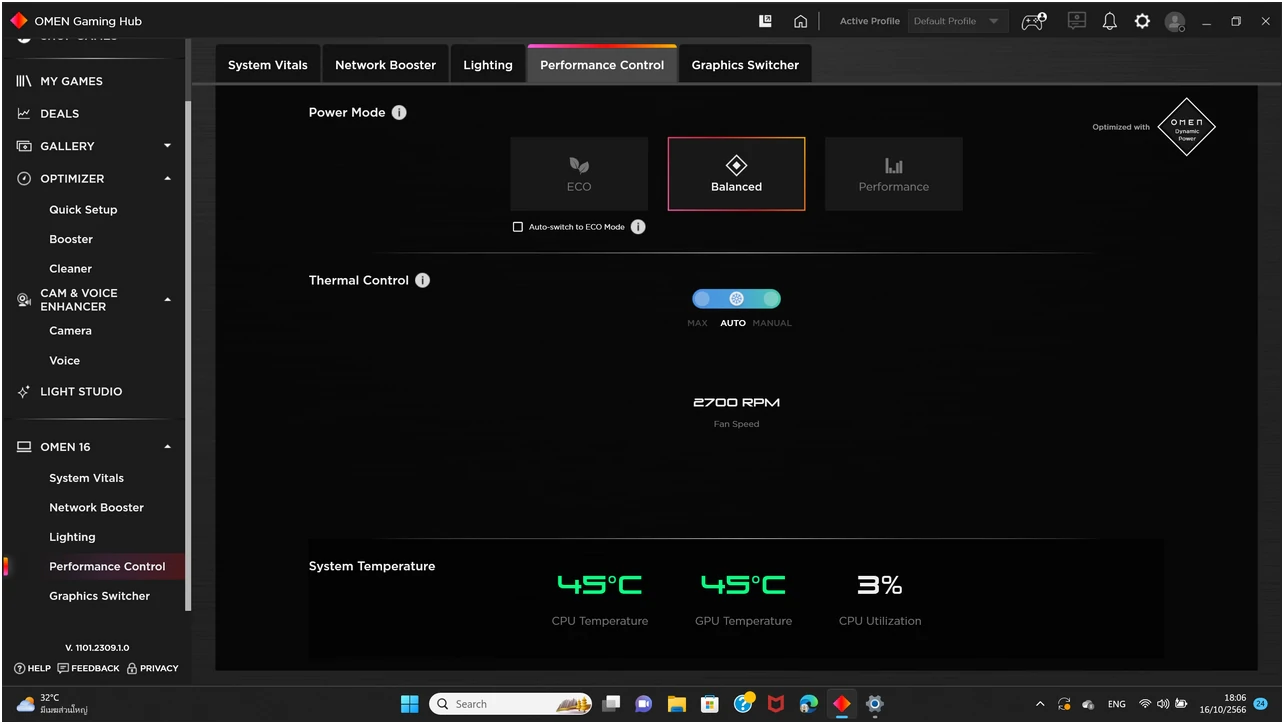Click the OMEN Dynamic Power diamond logo
1284x724 pixels.
[x=1186, y=127]
